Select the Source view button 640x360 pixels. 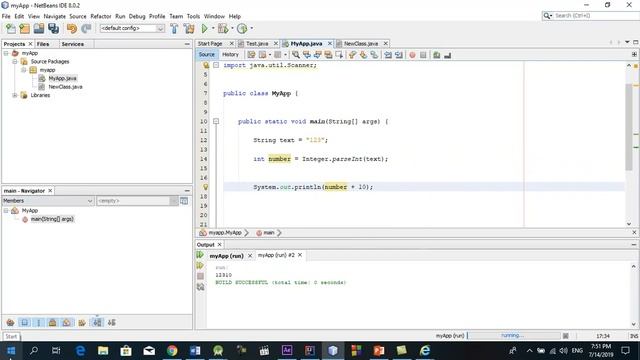click(x=207, y=55)
